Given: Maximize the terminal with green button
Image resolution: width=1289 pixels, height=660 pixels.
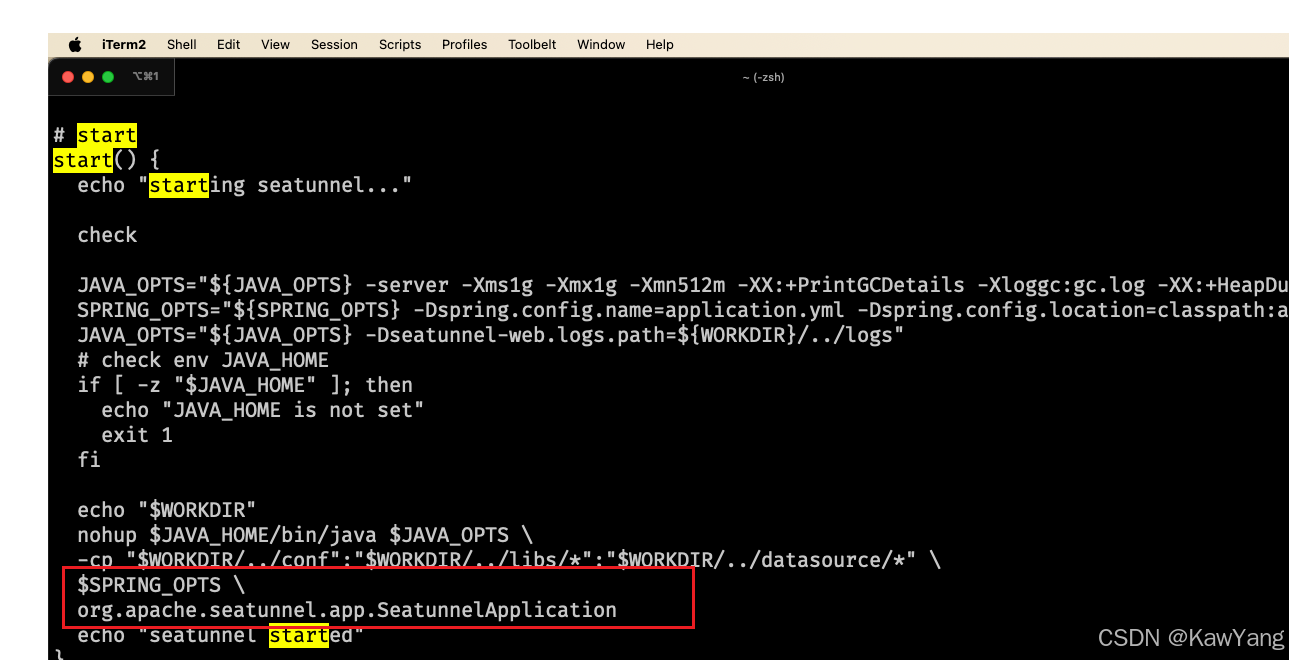Looking at the screenshot, I should point(108,77).
